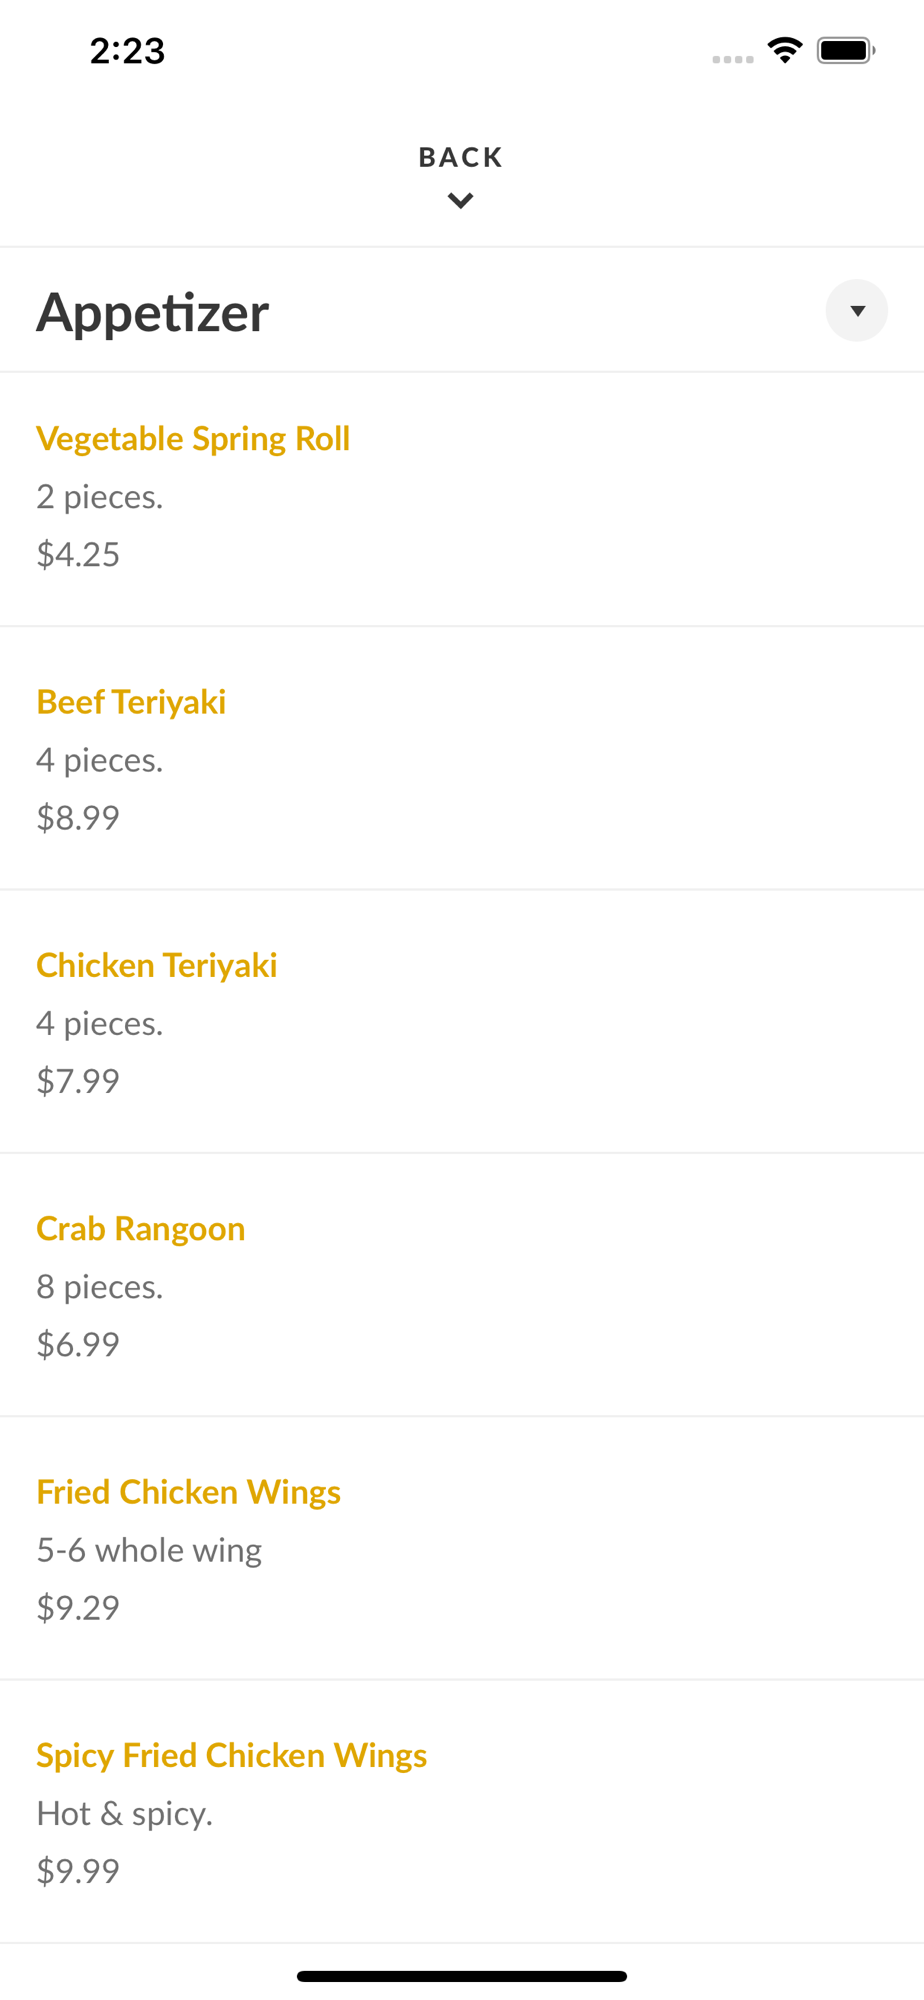Select the $7.99 price text
This screenshot has width=924, height=2000.
click(78, 1080)
